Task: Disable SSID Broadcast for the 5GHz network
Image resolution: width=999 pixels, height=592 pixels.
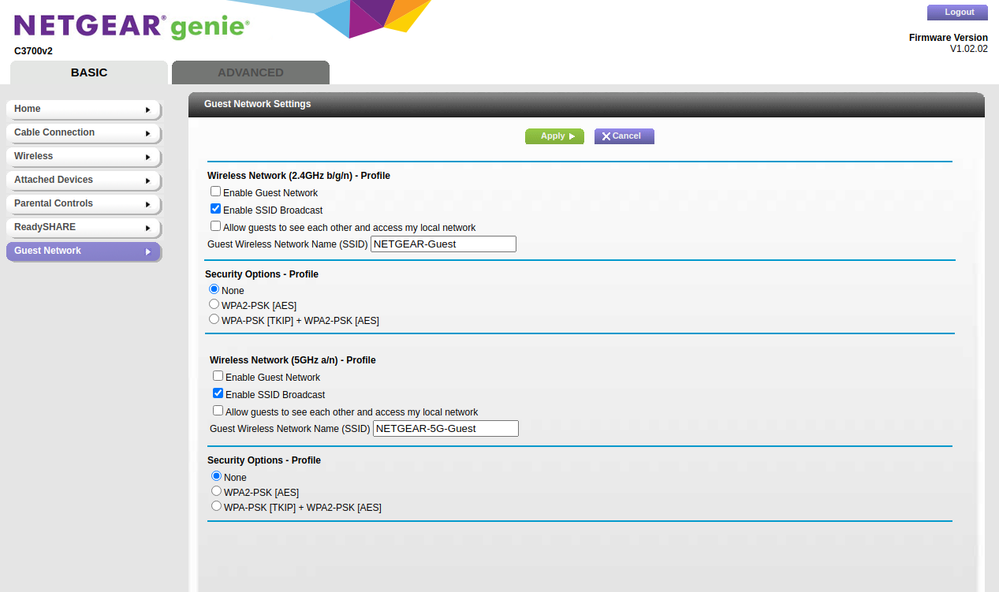Action: click(217, 393)
